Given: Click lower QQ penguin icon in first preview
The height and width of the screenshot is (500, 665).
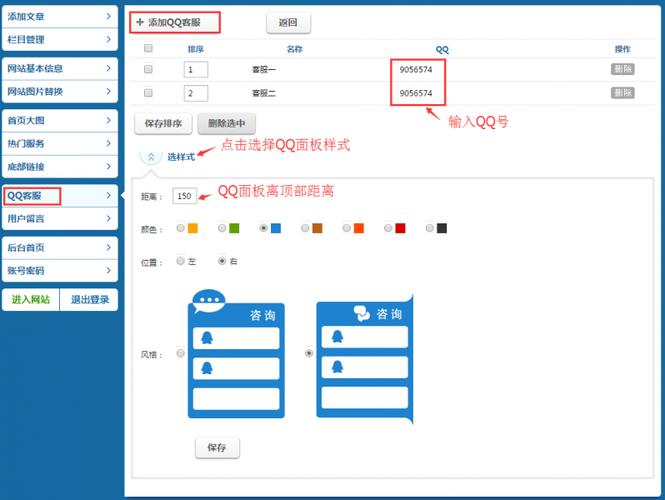Looking at the screenshot, I should coord(207,368).
